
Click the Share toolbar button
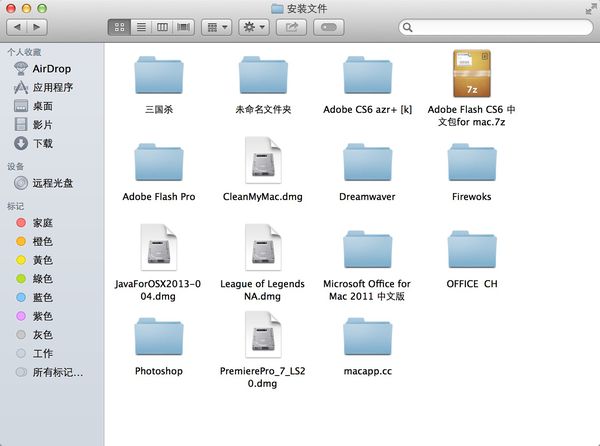291,27
